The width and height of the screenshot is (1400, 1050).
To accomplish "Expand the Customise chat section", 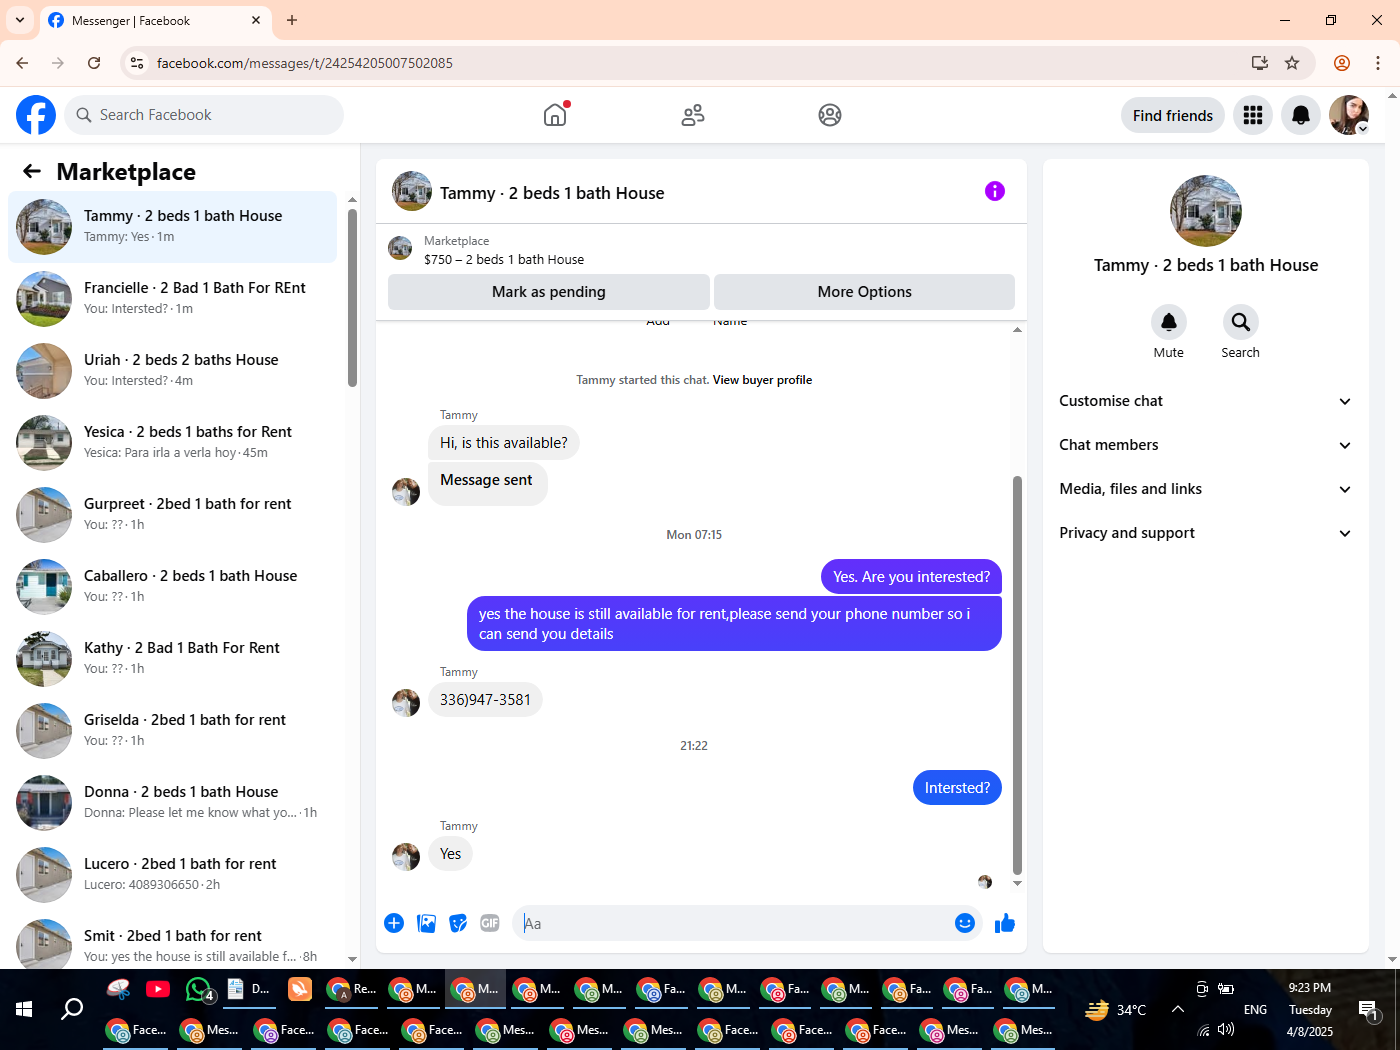I will (x=1205, y=401).
